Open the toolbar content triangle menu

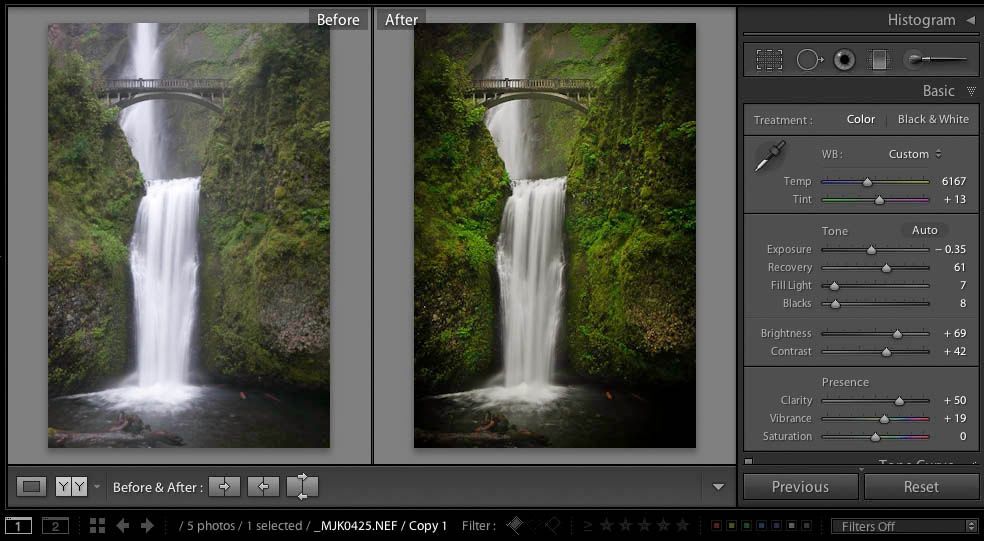tap(719, 486)
